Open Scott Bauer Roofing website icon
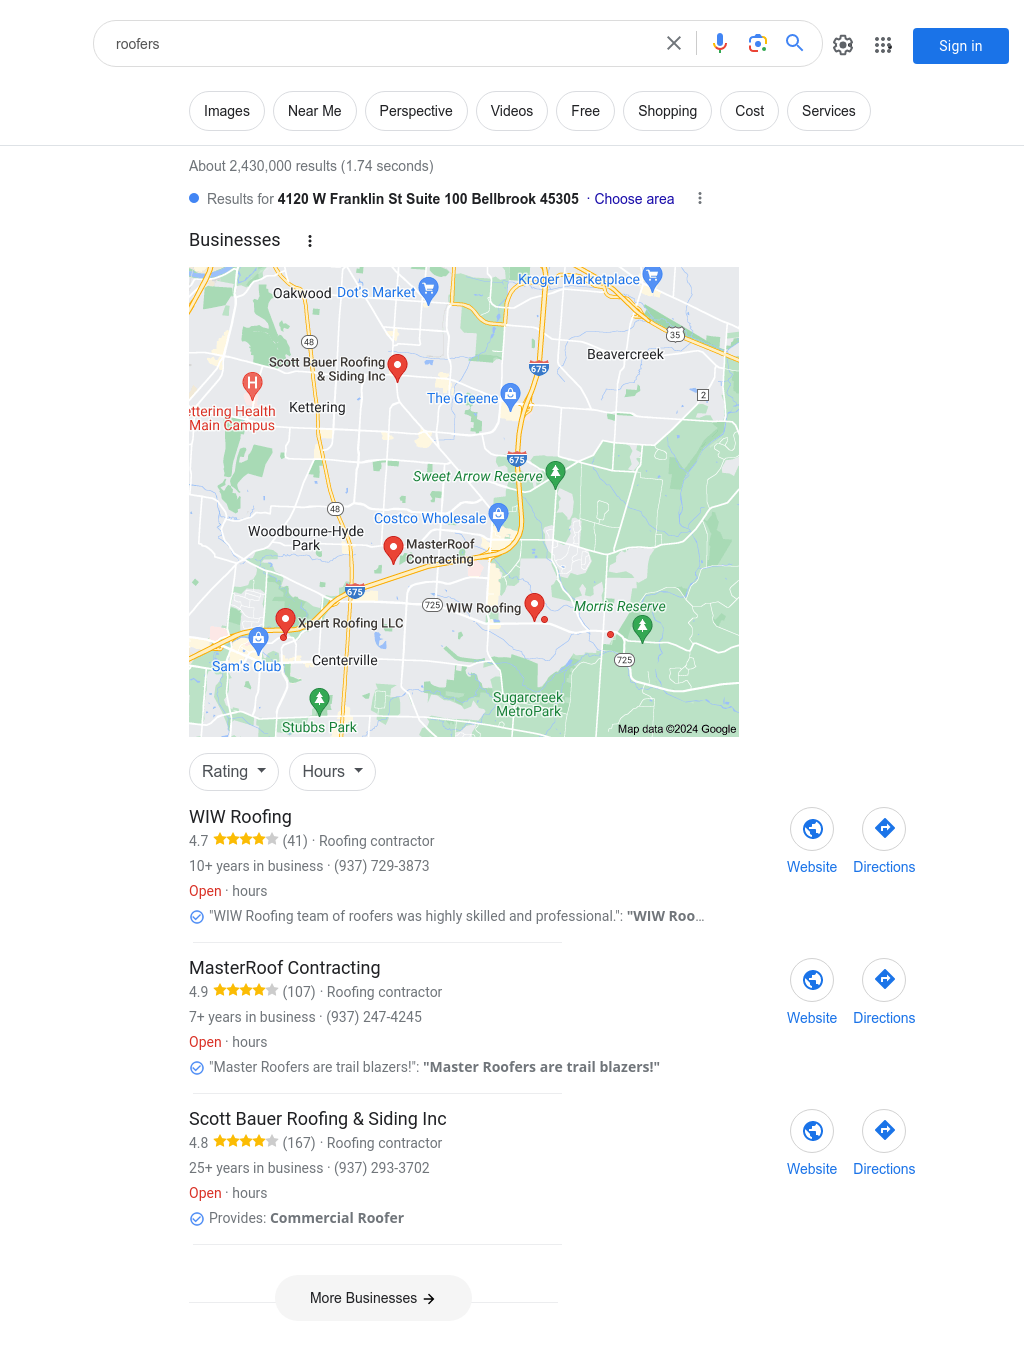This screenshot has width=1024, height=1345. tap(812, 1131)
